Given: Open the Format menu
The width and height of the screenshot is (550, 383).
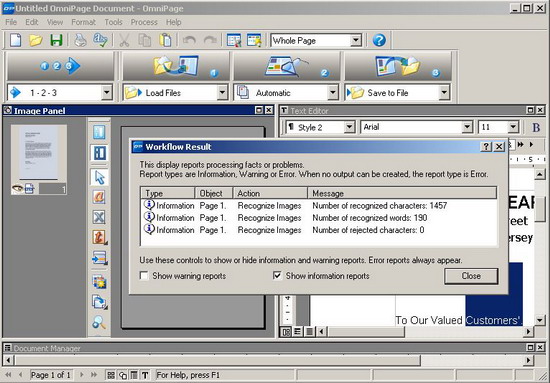Looking at the screenshot, I should 83,22.
